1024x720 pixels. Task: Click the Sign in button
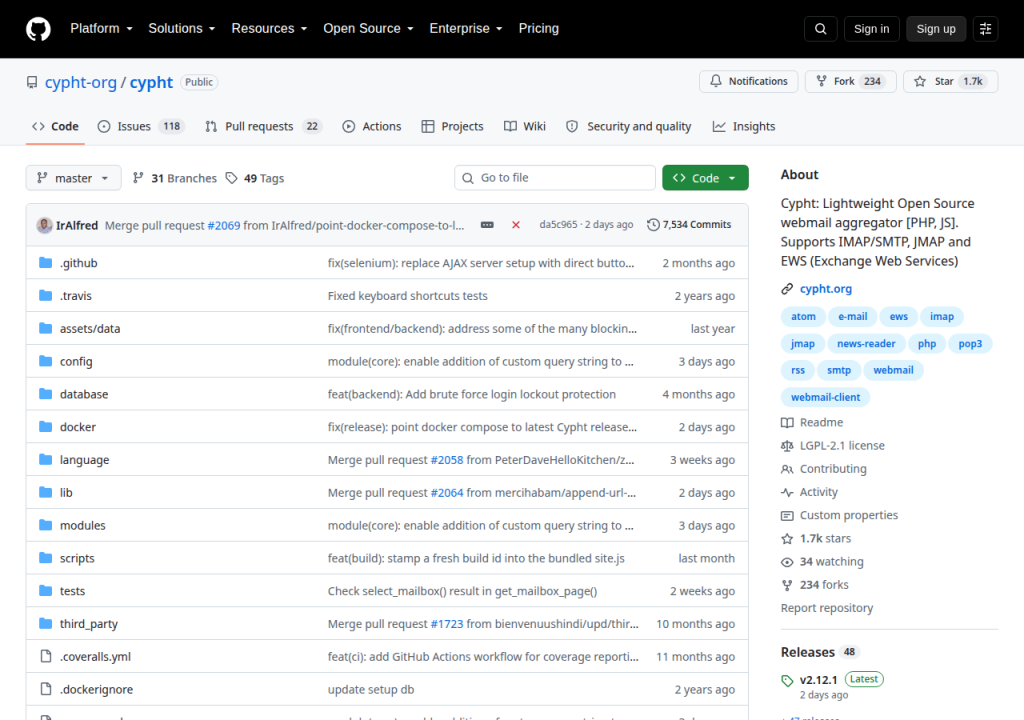[871, 29]
